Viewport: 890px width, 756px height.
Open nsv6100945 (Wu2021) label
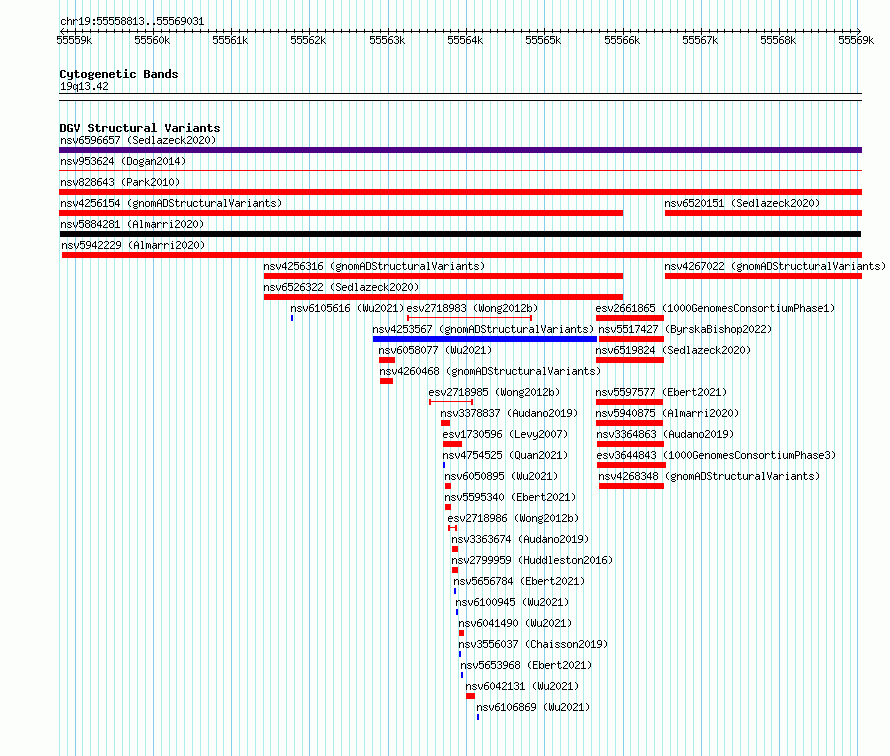click(x=512, y=602)
